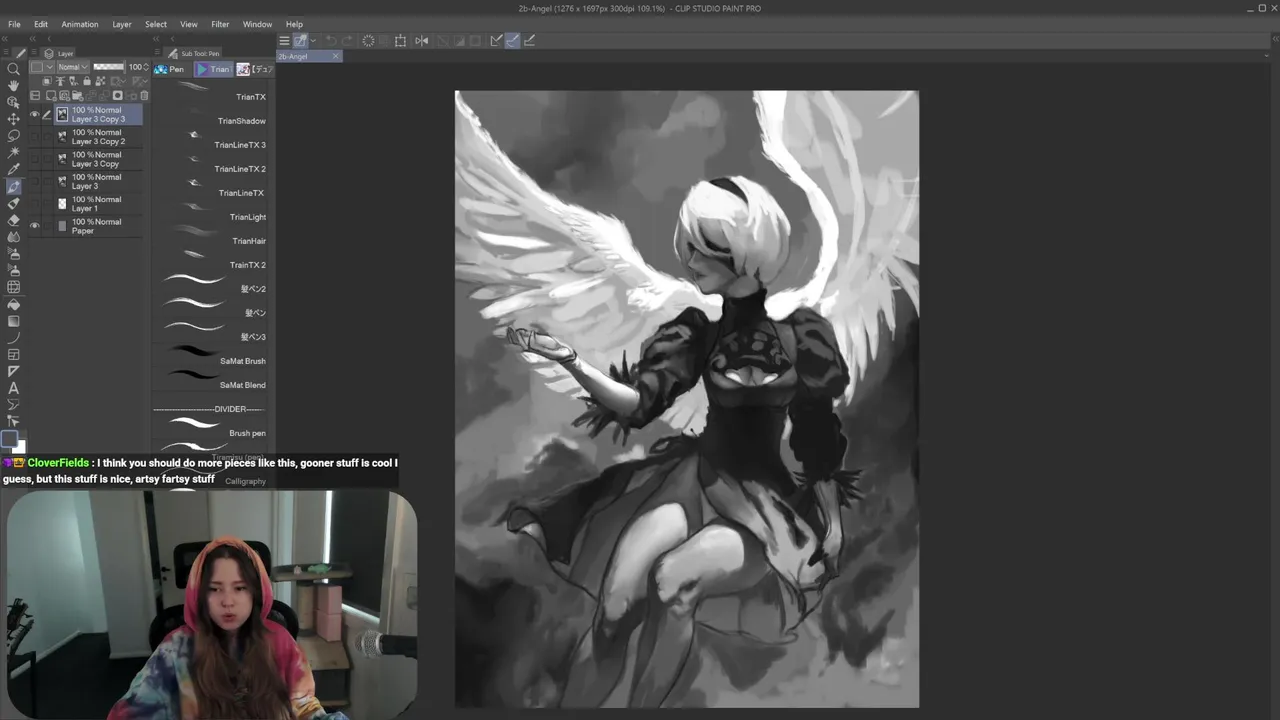Click the Clear (spinner) icon in command bar

tap(368, 41)
